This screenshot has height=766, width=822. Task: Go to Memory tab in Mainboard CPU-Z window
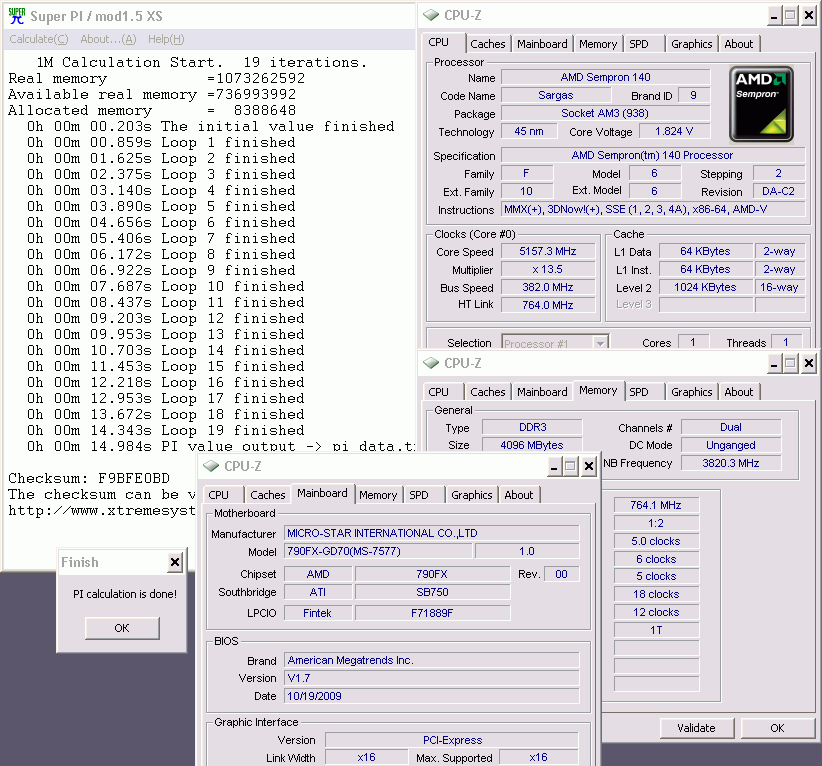pyautogui.click(x=378, y=495)
